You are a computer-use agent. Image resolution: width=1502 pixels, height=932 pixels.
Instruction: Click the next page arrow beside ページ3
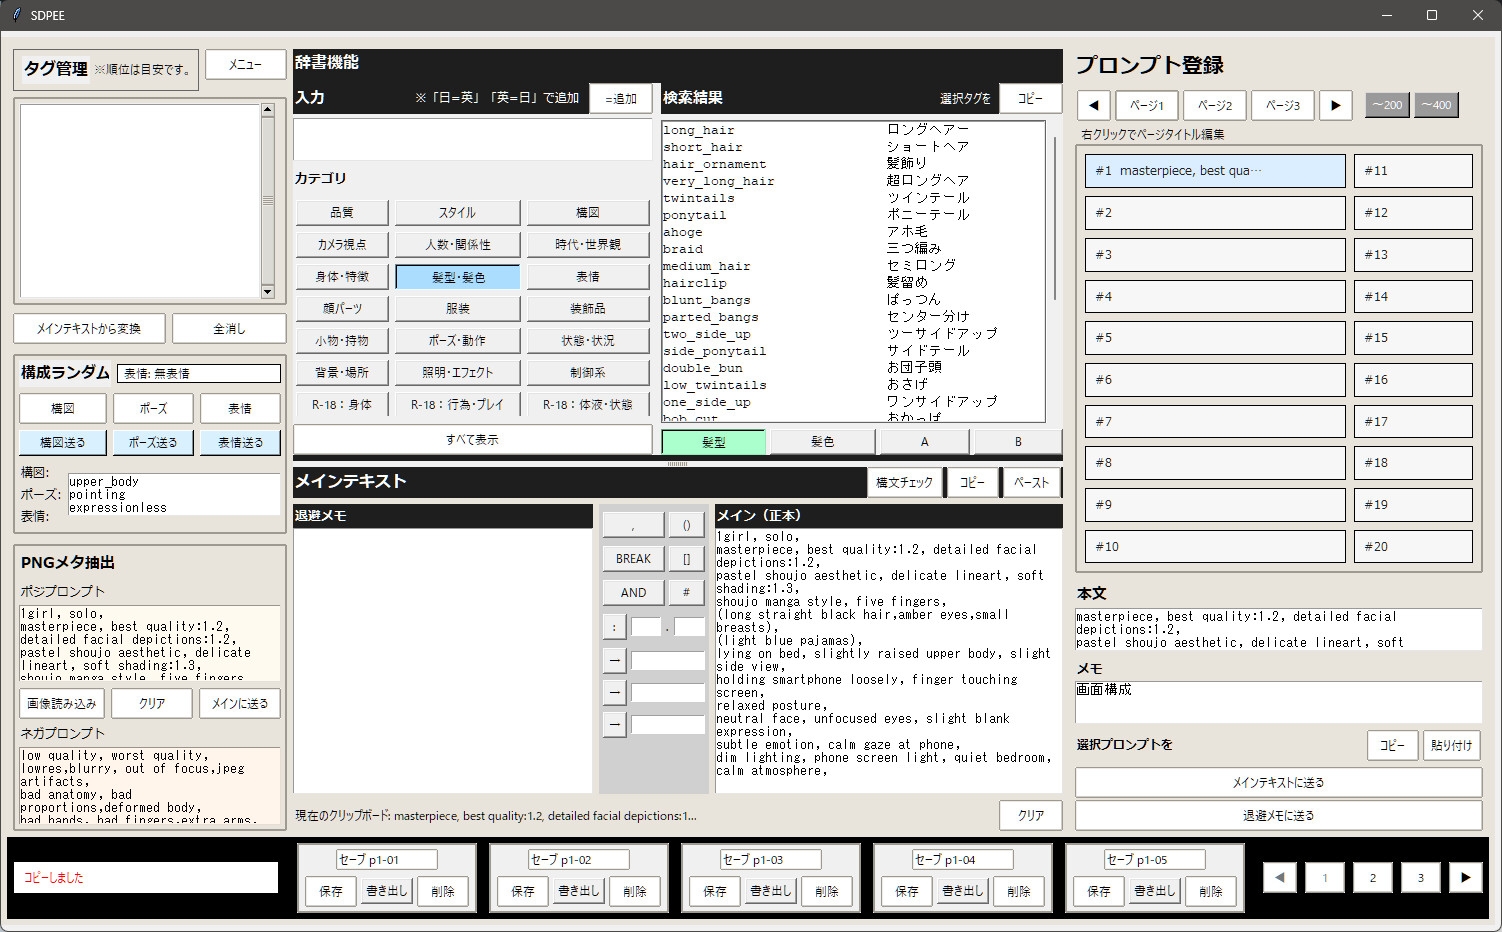1335,105
